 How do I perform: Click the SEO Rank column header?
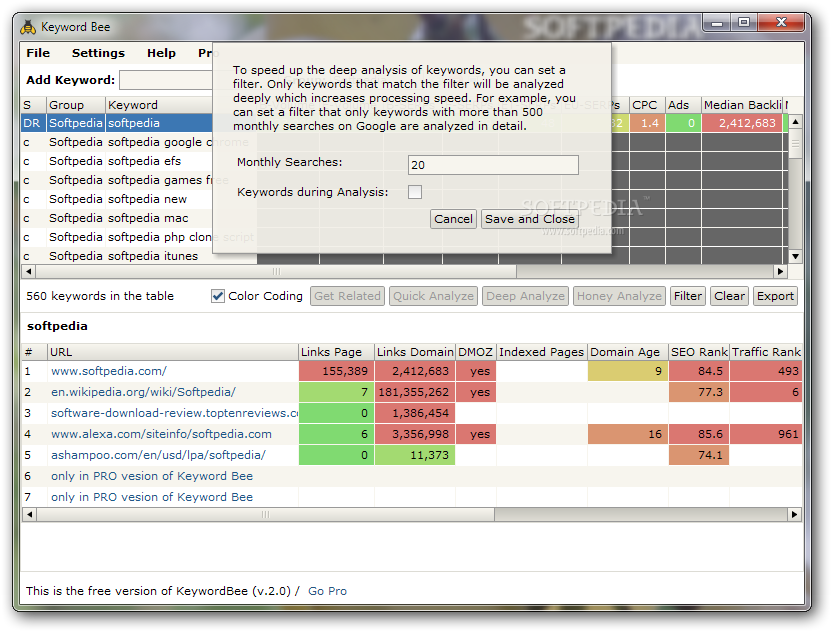pyautogui.click(x=699, y=352)
